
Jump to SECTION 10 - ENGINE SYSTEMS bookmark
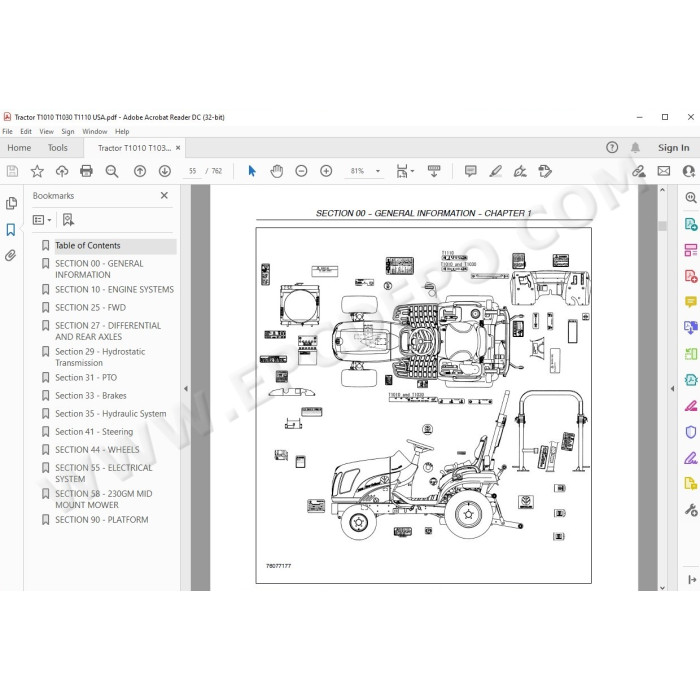point(114,290)
